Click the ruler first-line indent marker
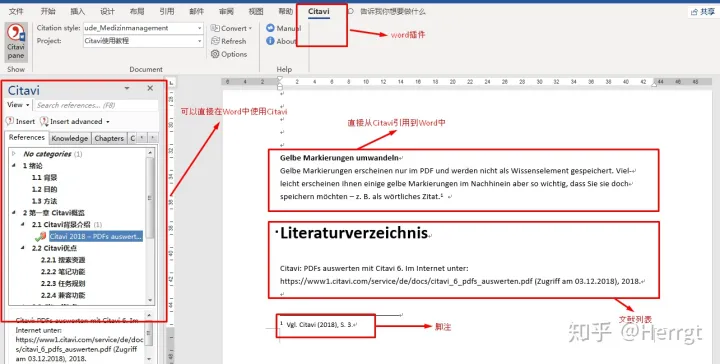720x364 pixels. (280, 79)
